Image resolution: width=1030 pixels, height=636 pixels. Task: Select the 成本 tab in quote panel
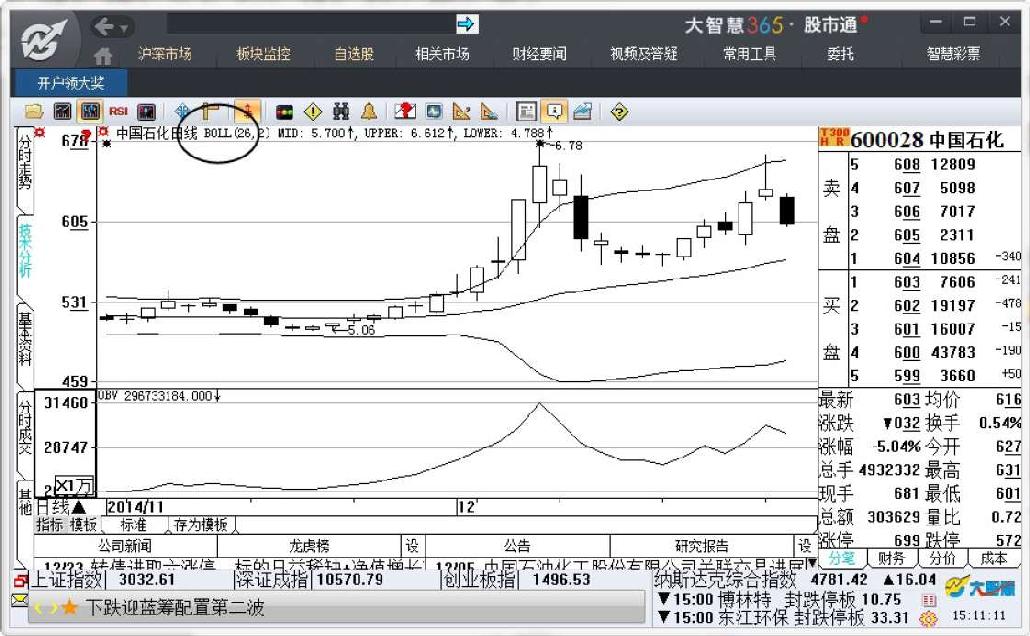[994, 558]
